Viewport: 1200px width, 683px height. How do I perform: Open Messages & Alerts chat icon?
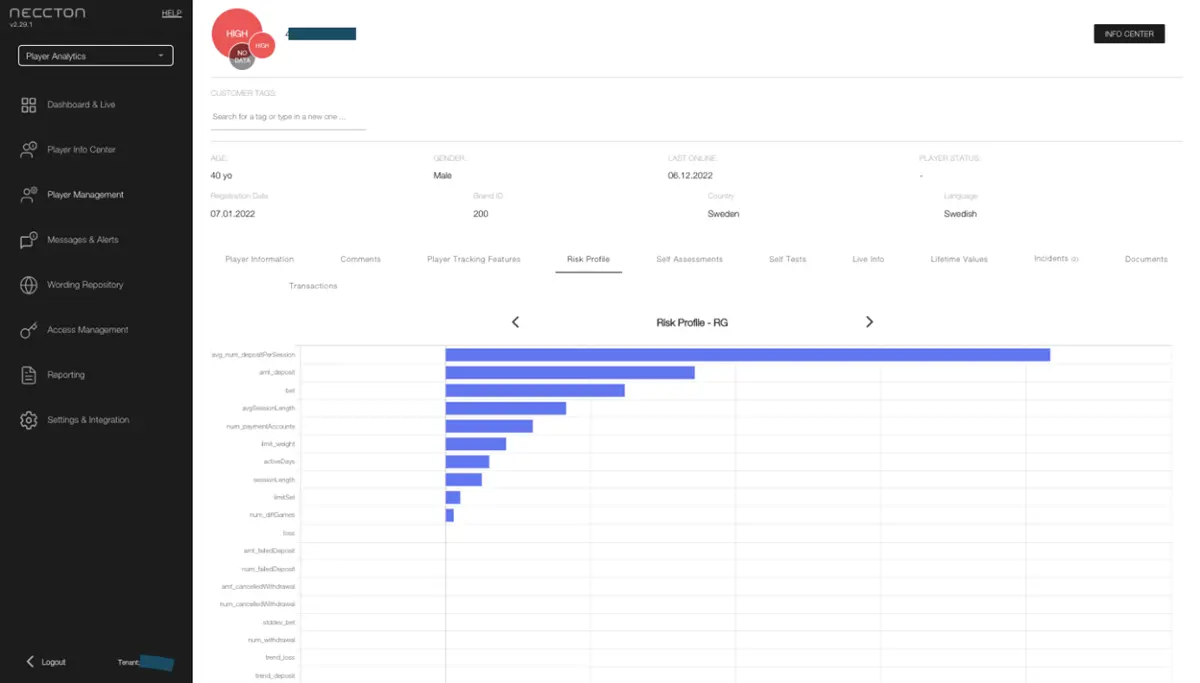[x=28, y=240]
